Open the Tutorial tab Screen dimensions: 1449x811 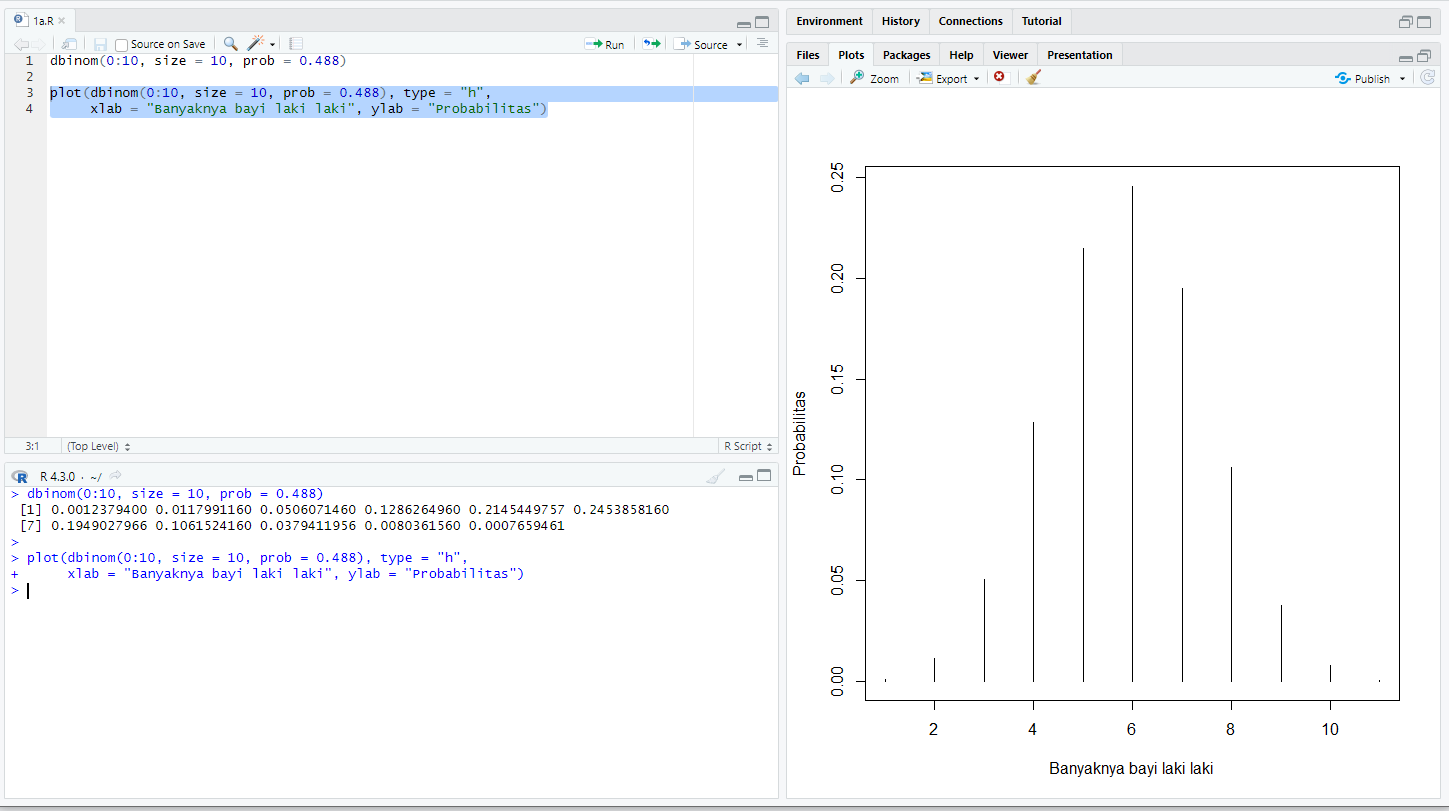pos(1041,21)
